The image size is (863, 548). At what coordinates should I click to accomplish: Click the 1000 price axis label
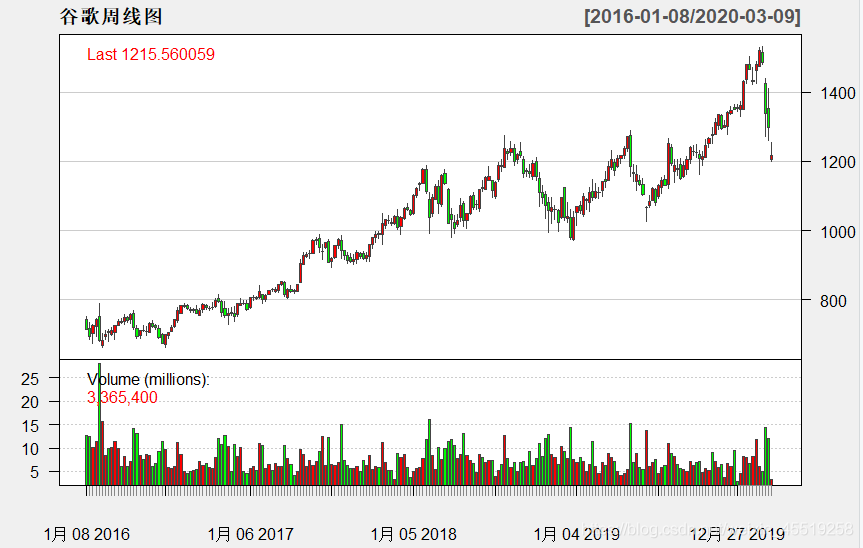[x=838, y=232]
